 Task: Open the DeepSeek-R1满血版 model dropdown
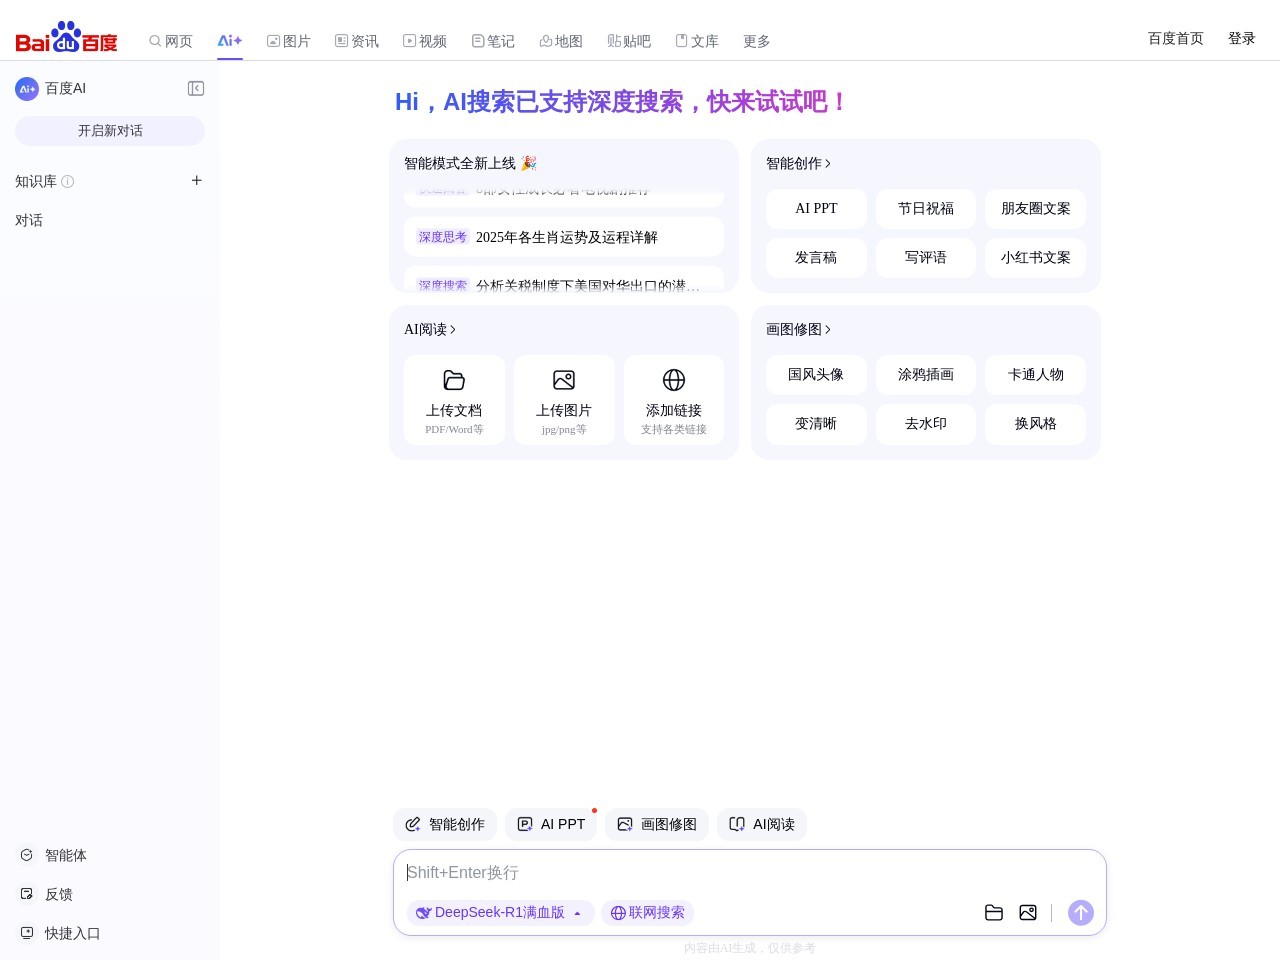pos(500,913)
